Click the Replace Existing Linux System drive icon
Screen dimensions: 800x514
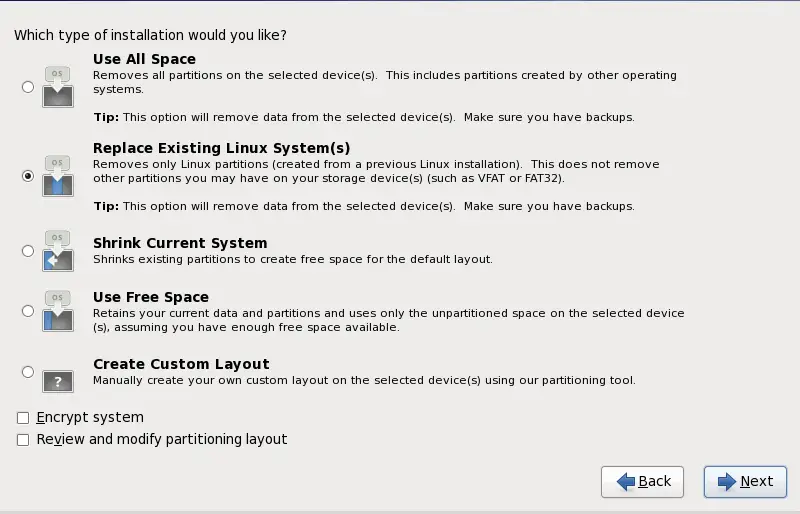[58, 175]
